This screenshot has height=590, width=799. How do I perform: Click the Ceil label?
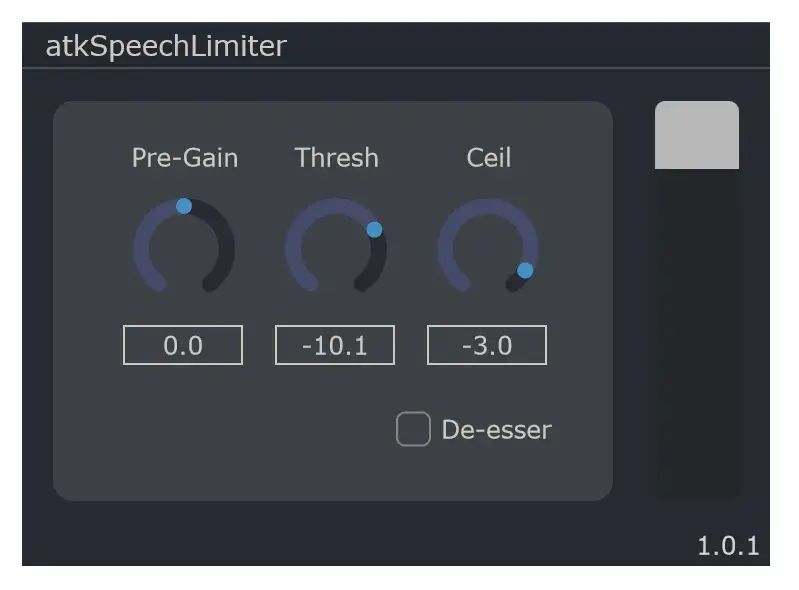tap(489, 157)
